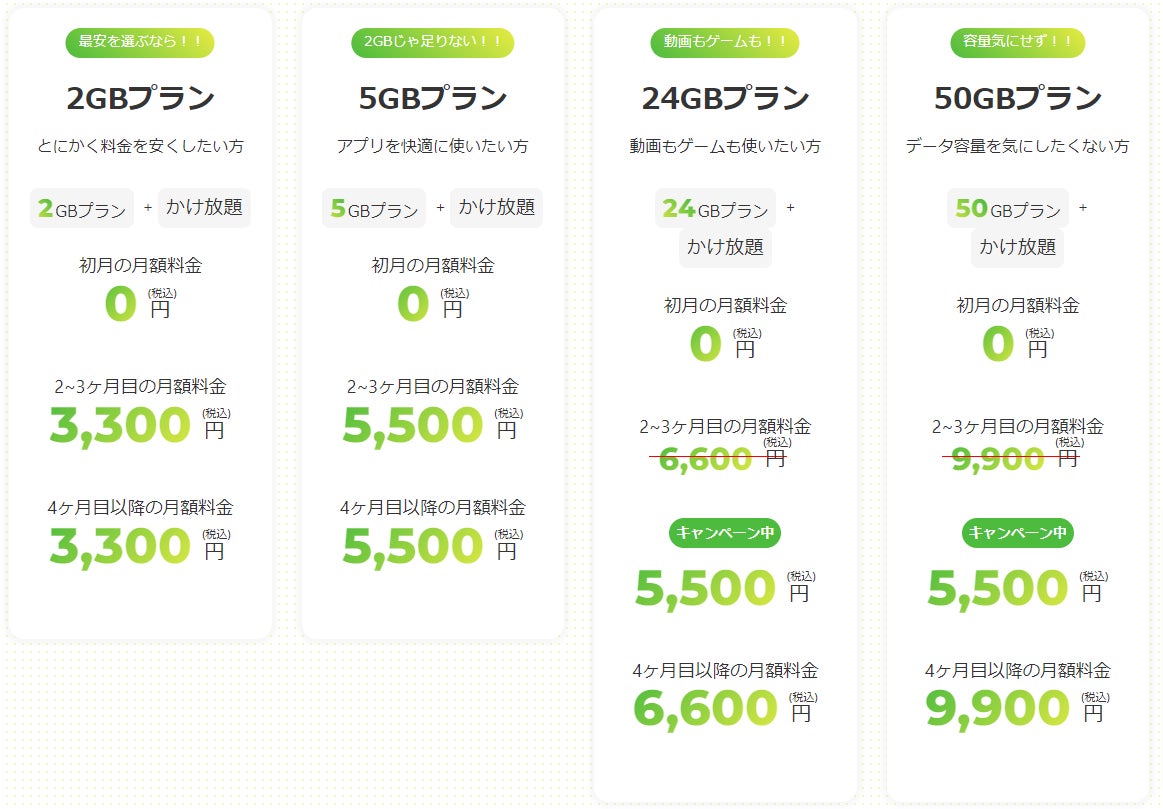Click the 最安を選ぶなら！！ badge
1163x809 pixels.
pyautogui.click(x=140, y=42)
